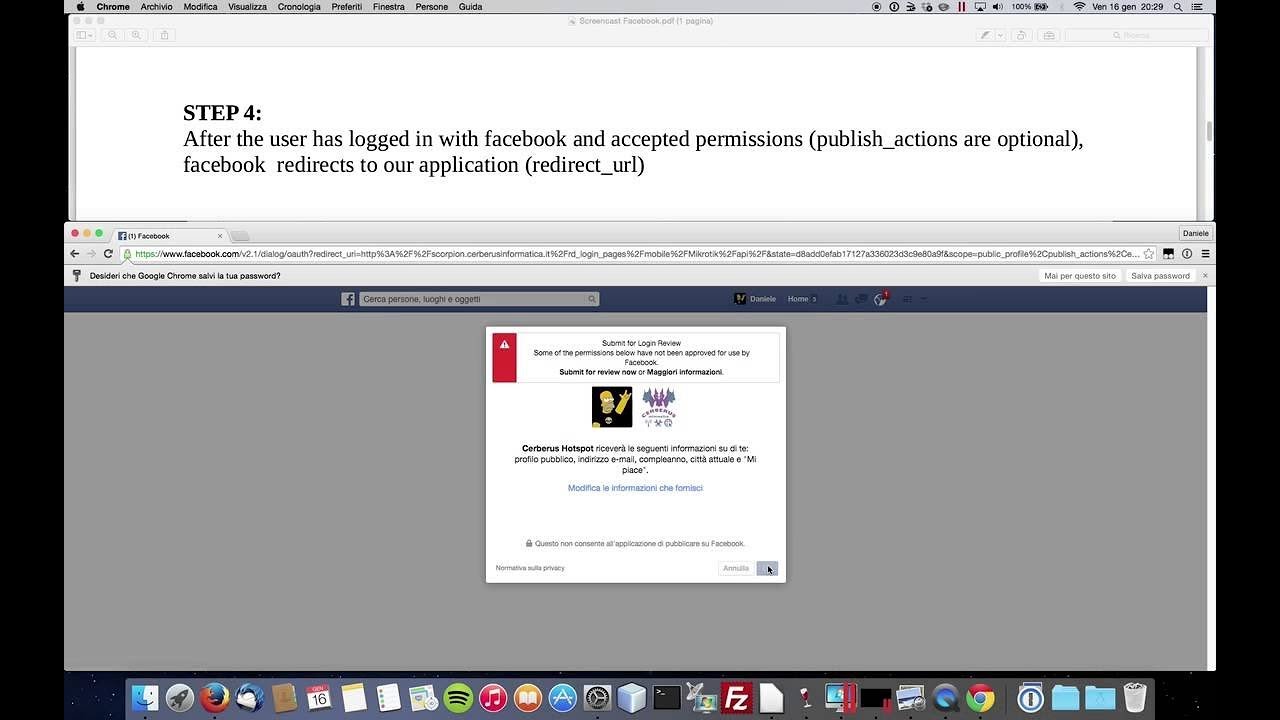Zoom in in the Preview toolbar

click(x=136, y=35)
